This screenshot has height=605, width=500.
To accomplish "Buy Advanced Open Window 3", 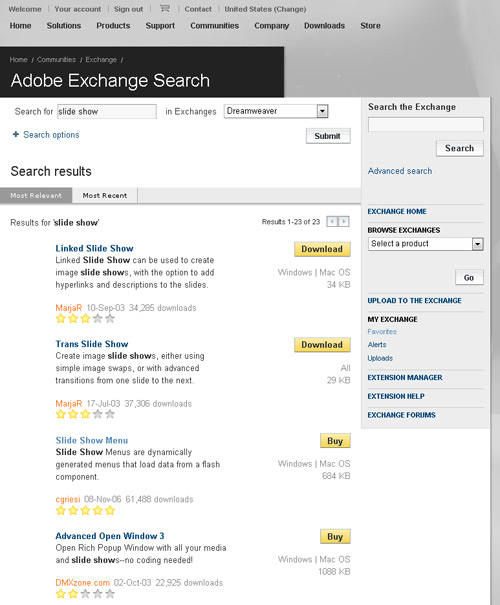I will pos(335,536).
